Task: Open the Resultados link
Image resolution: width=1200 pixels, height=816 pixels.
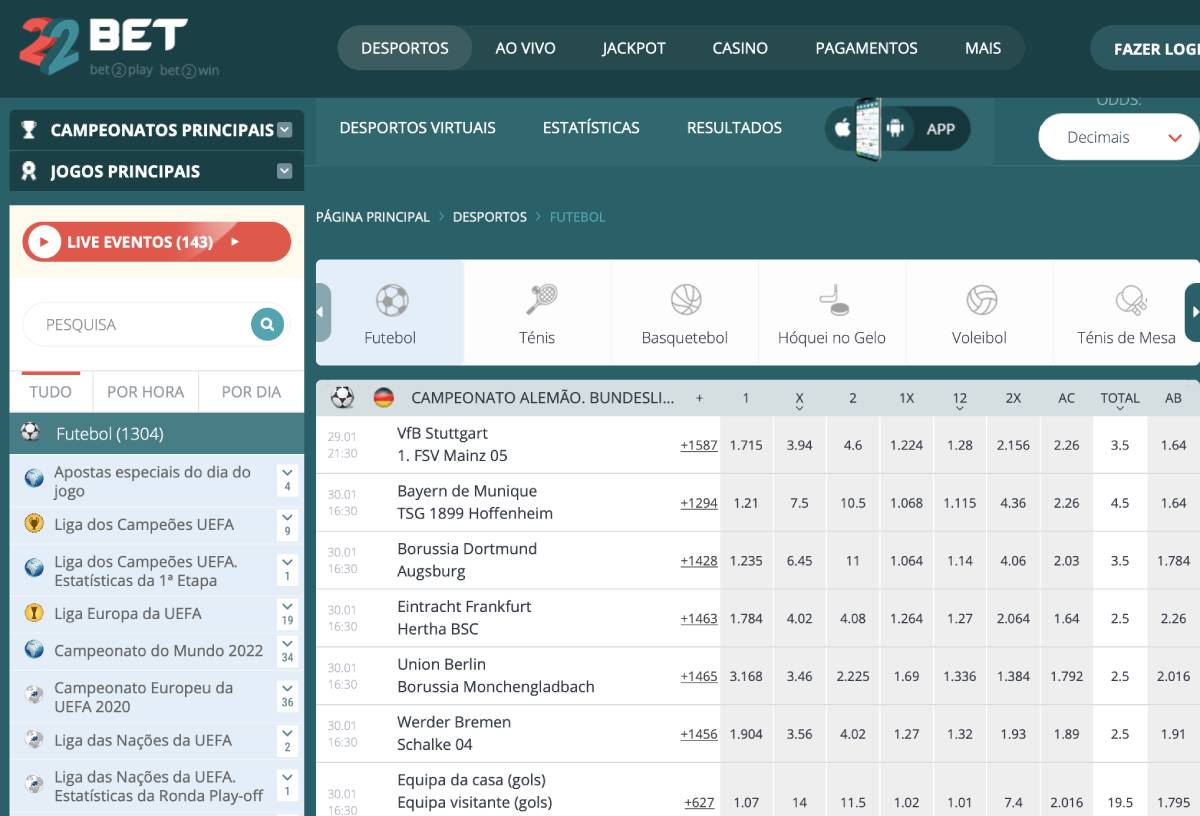Action: click(x=735, y=128)
